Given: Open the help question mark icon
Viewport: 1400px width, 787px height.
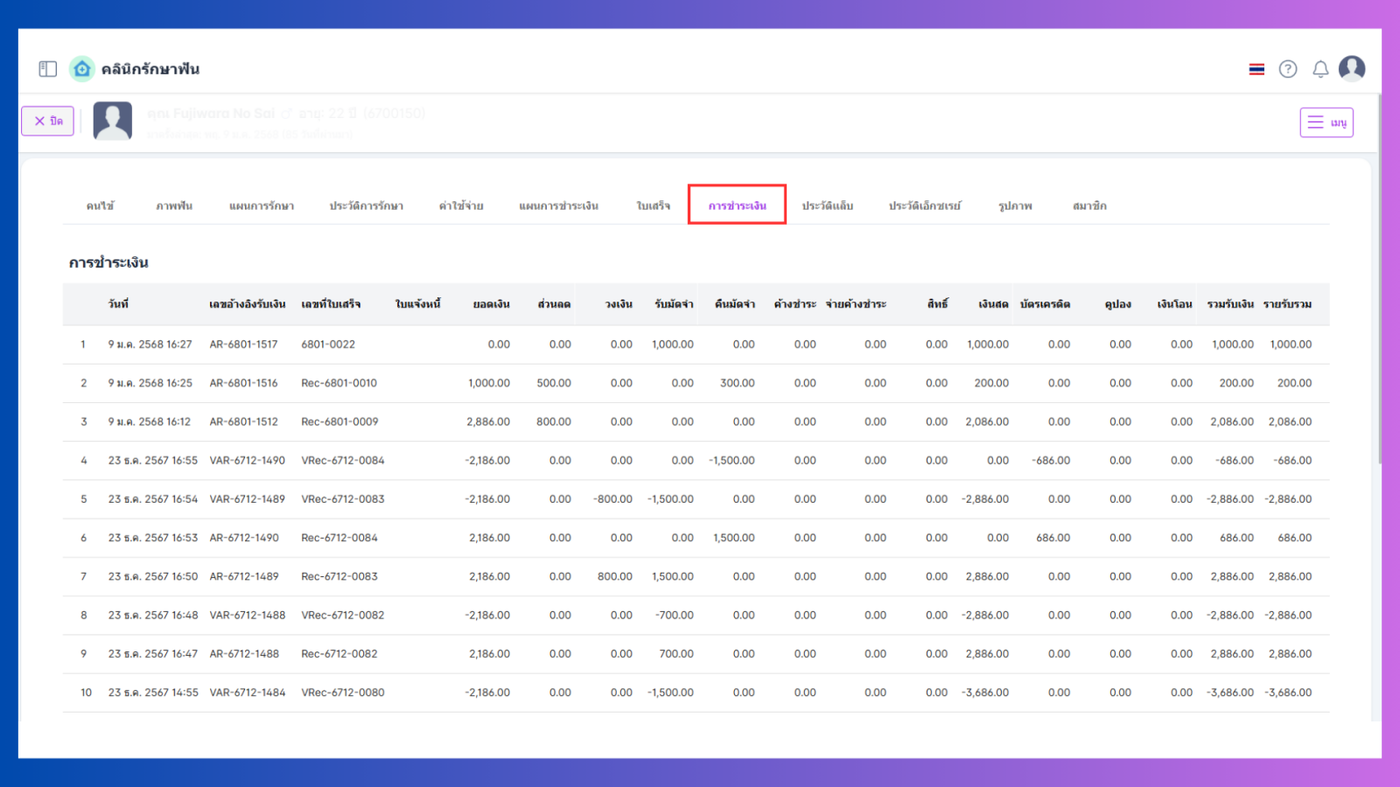Looking at the screenshot, I should 1288,69.
